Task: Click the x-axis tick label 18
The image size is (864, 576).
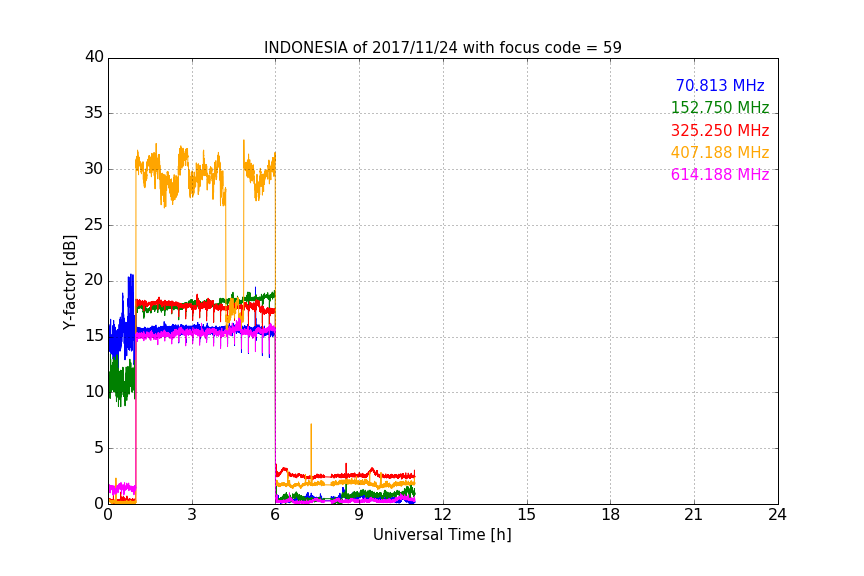Action: [611, 515]
